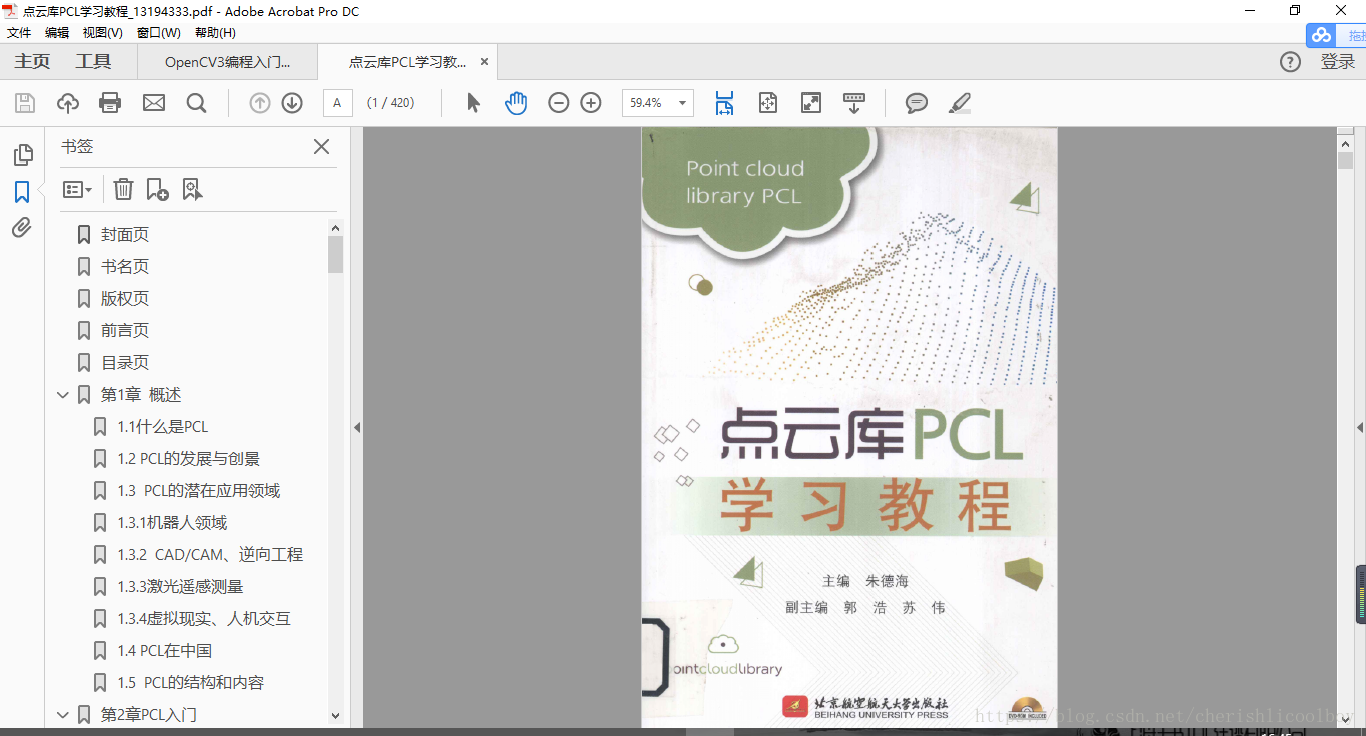Print the document with printer icon
1366x736 pixels.
pos(110,103)
